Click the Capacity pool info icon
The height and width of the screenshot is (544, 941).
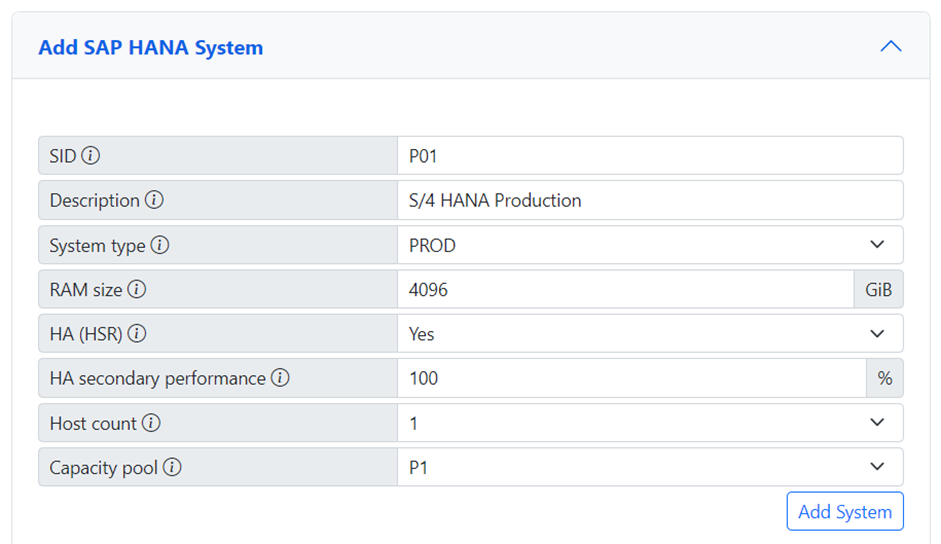click(172, 467)
